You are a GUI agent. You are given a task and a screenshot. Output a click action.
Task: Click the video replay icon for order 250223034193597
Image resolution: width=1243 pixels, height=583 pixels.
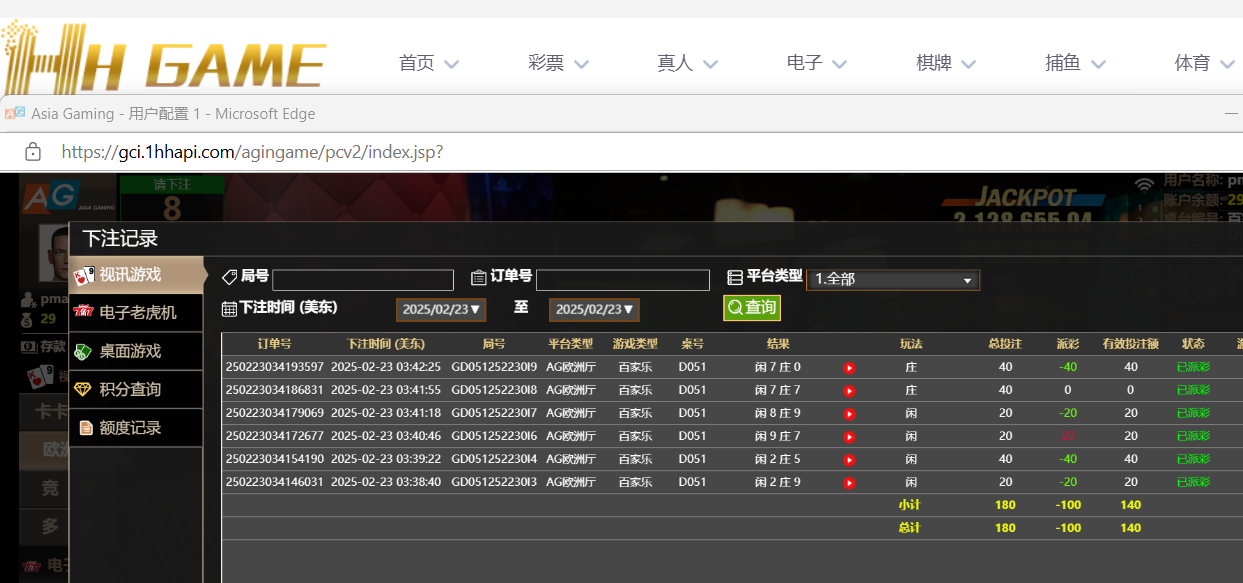click(x=849, y=368)
